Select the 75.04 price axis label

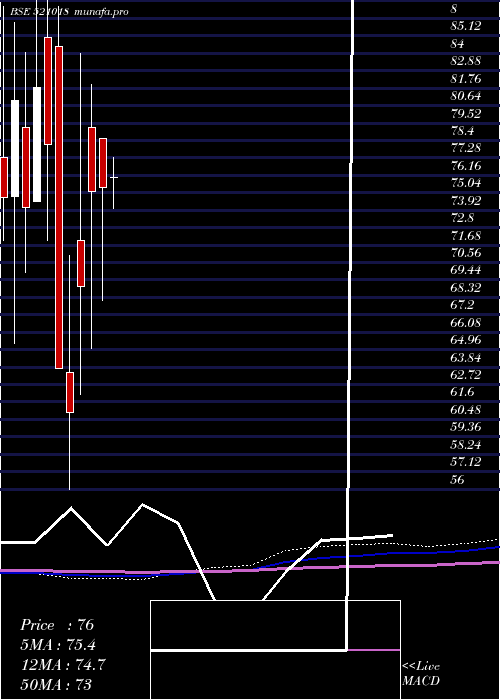point(466,183)
